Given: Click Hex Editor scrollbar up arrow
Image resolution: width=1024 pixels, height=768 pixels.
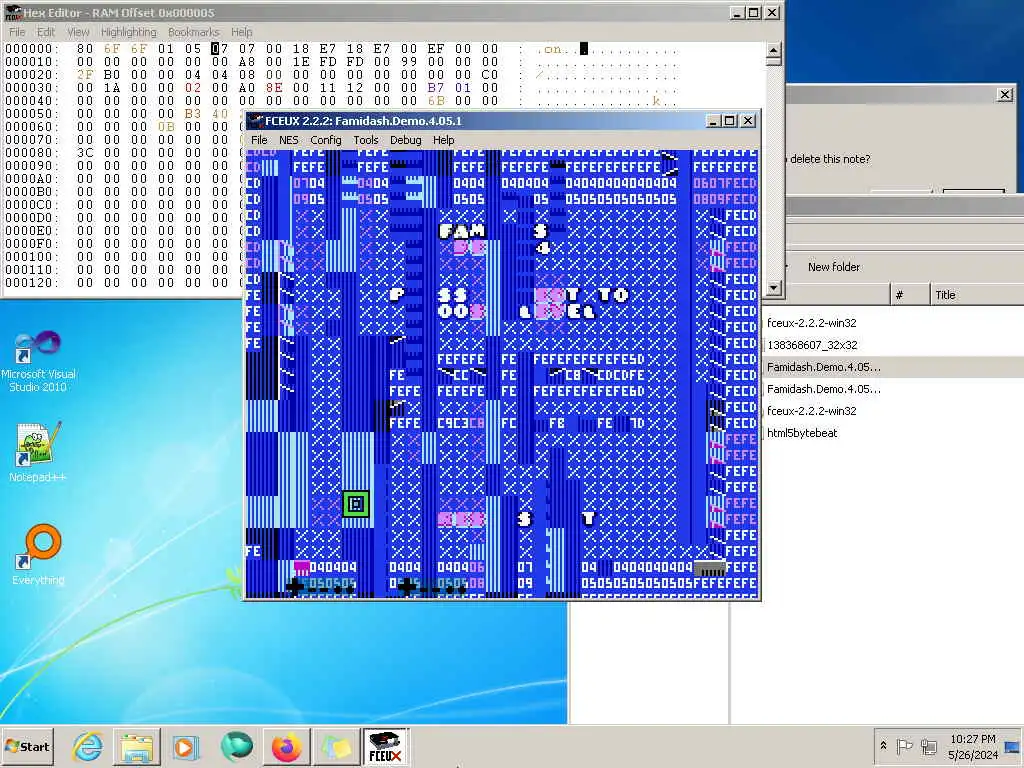Looking at the screenshot, I should 773,50.
